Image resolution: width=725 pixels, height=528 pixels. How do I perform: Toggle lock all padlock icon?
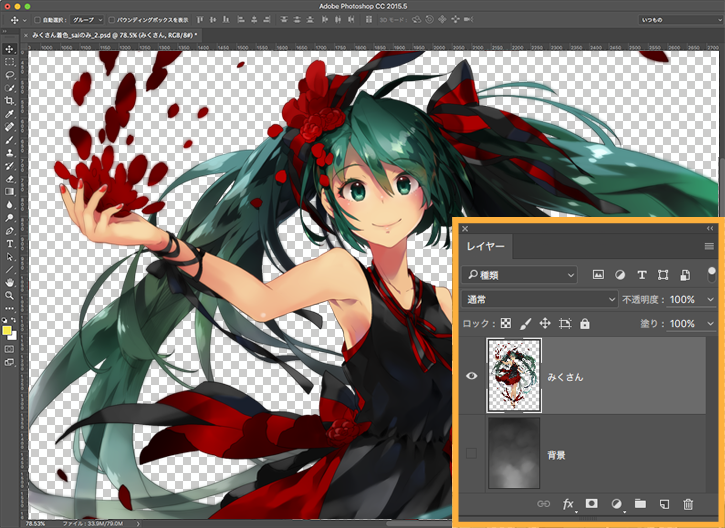585,323
